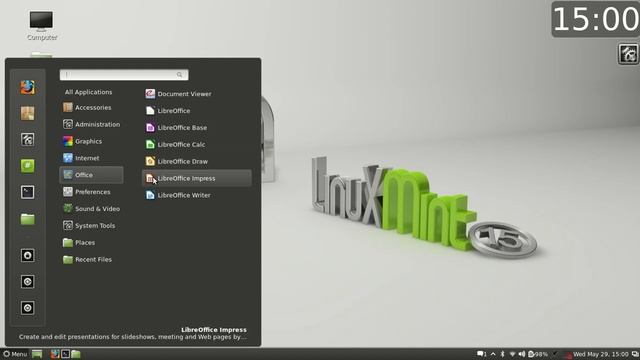
Task: Launch Document Viewer
Action: pyautogui.click(x=197, y=94)
